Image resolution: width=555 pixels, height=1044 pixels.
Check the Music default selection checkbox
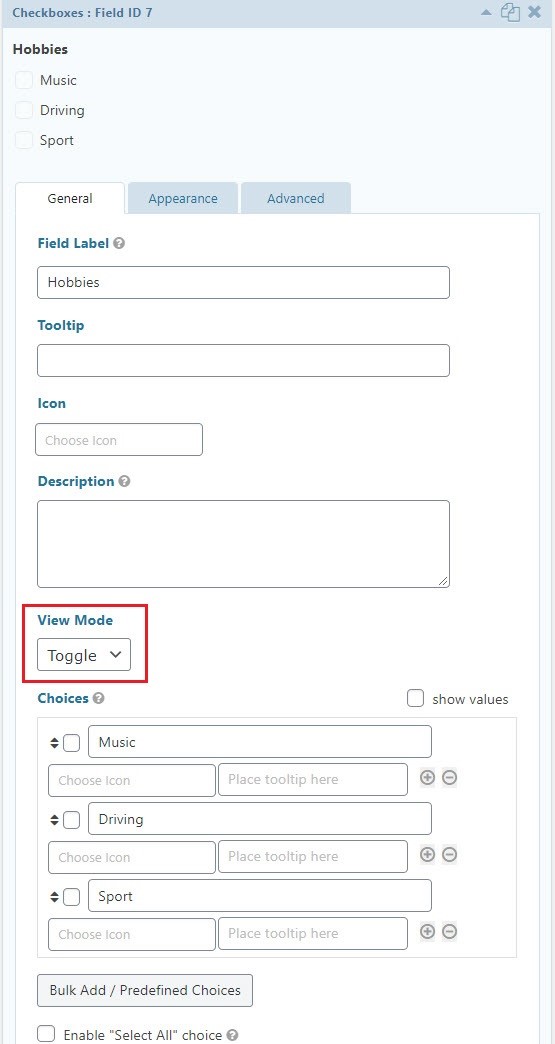click(71, 742)
